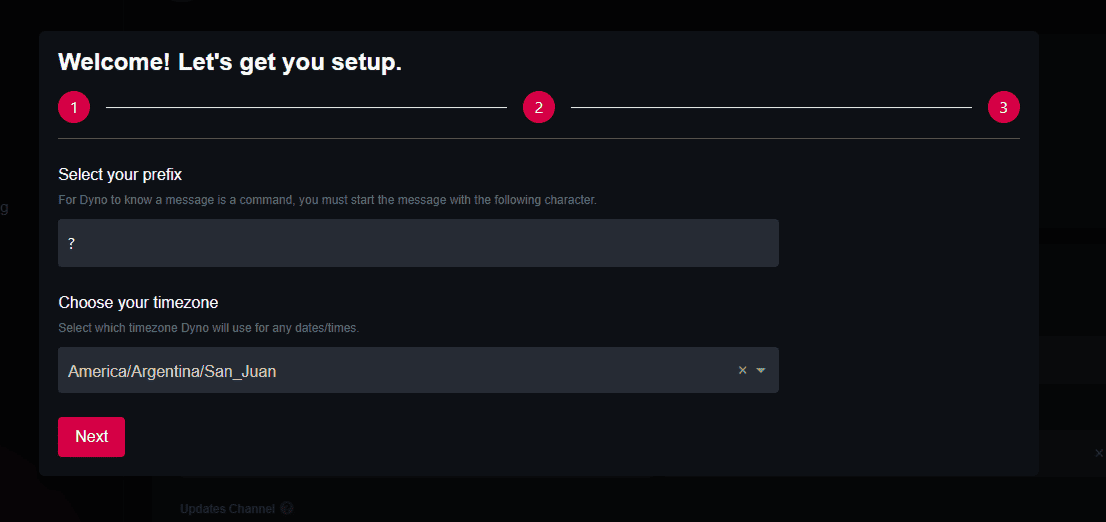Click the prefix input field
Screen dimensions: 1106x522
tap(418, 243)
